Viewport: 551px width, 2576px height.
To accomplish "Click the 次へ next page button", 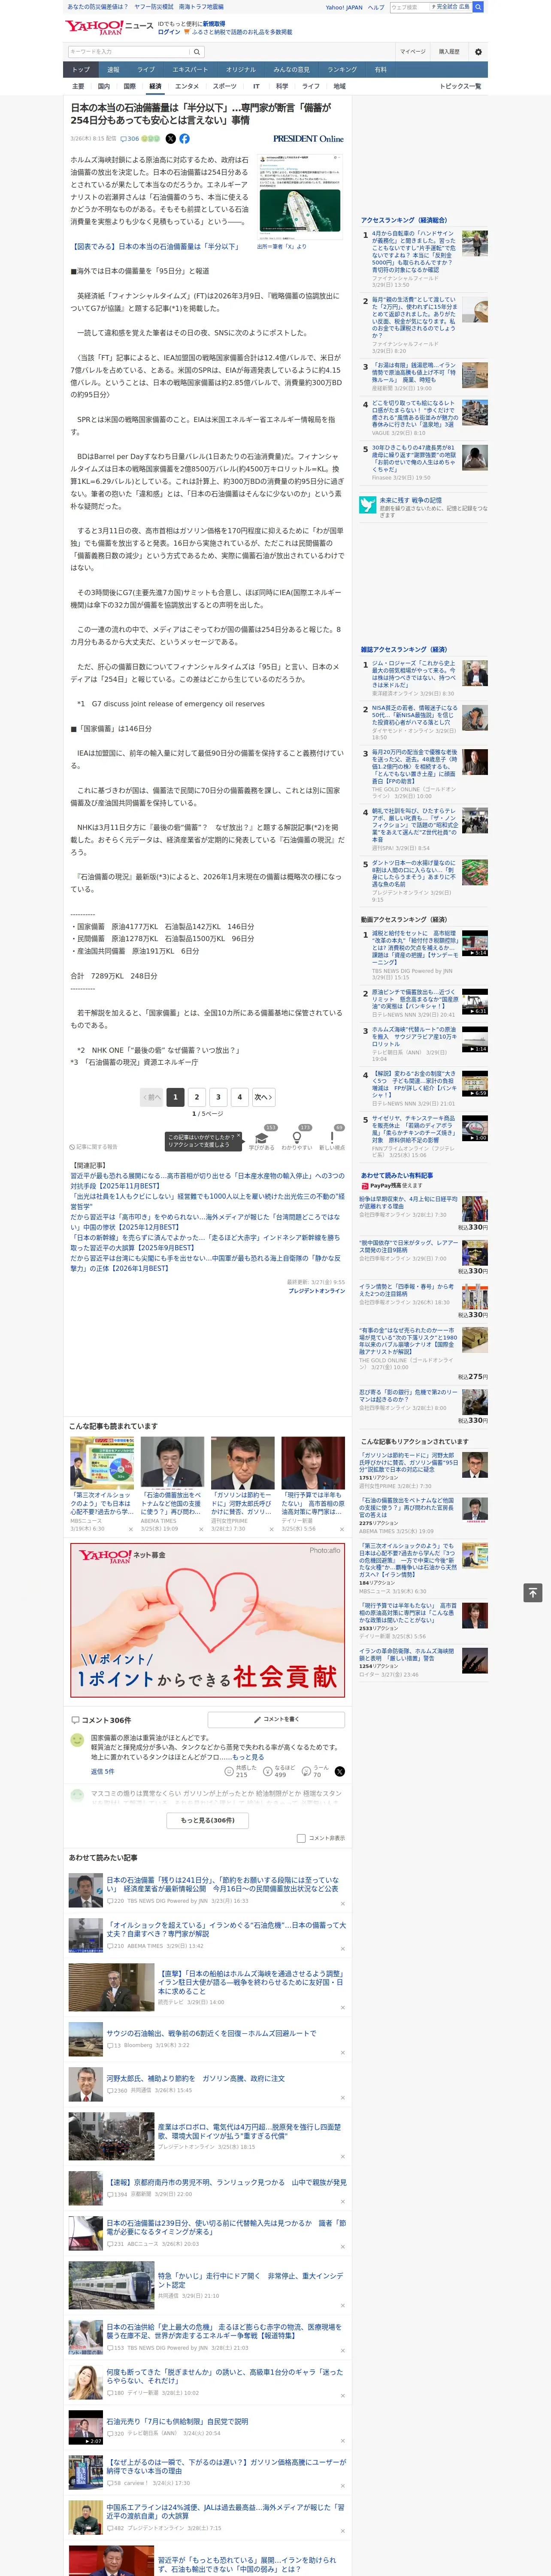I will pyautogui.click(x=263, y=1097).
